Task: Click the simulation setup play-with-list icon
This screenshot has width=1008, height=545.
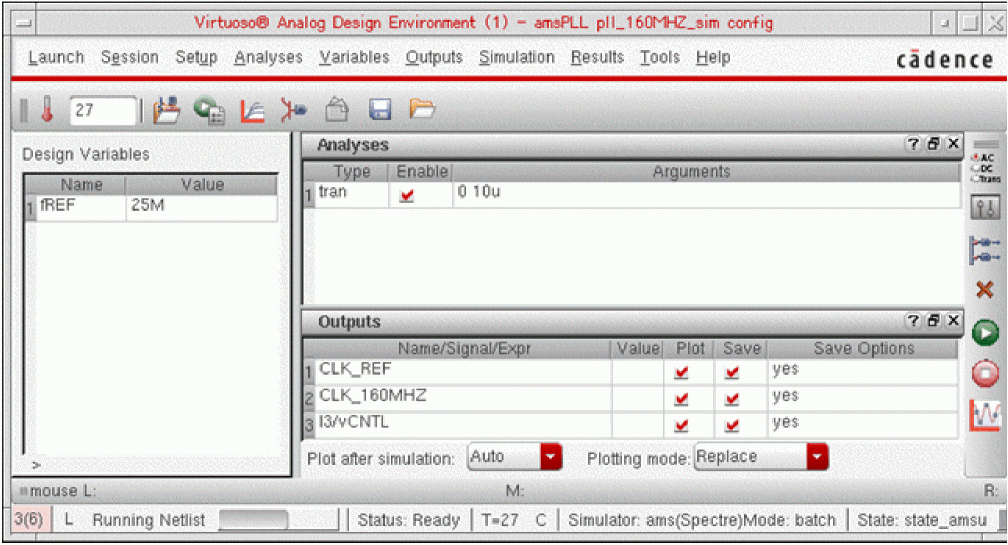Action: pos(209,111)
